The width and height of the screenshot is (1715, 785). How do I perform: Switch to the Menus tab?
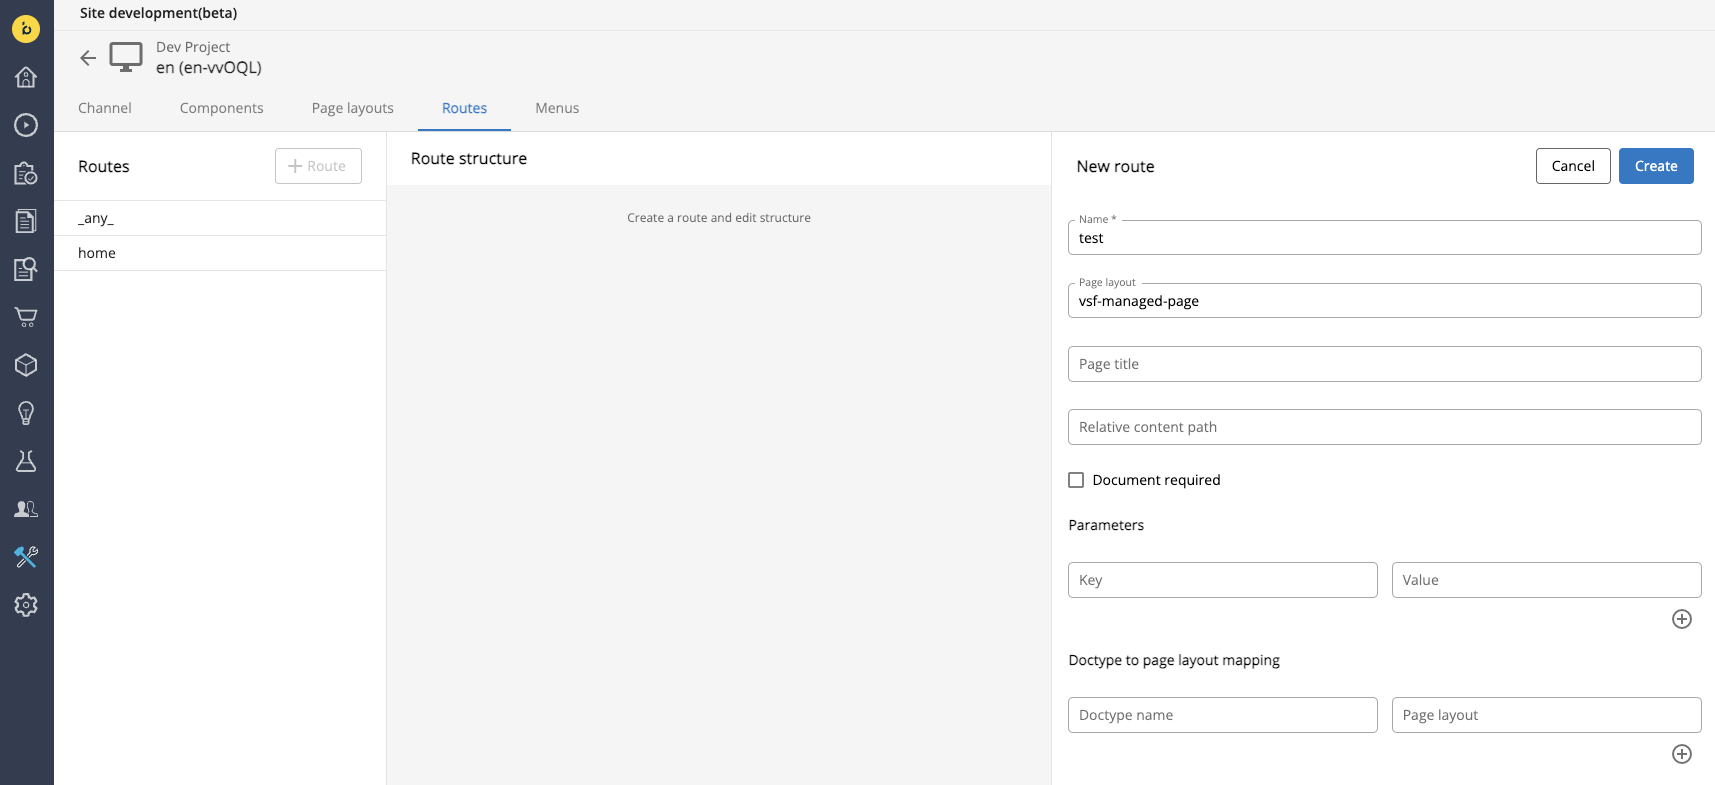pyautogui.click(x=556, y=108)
